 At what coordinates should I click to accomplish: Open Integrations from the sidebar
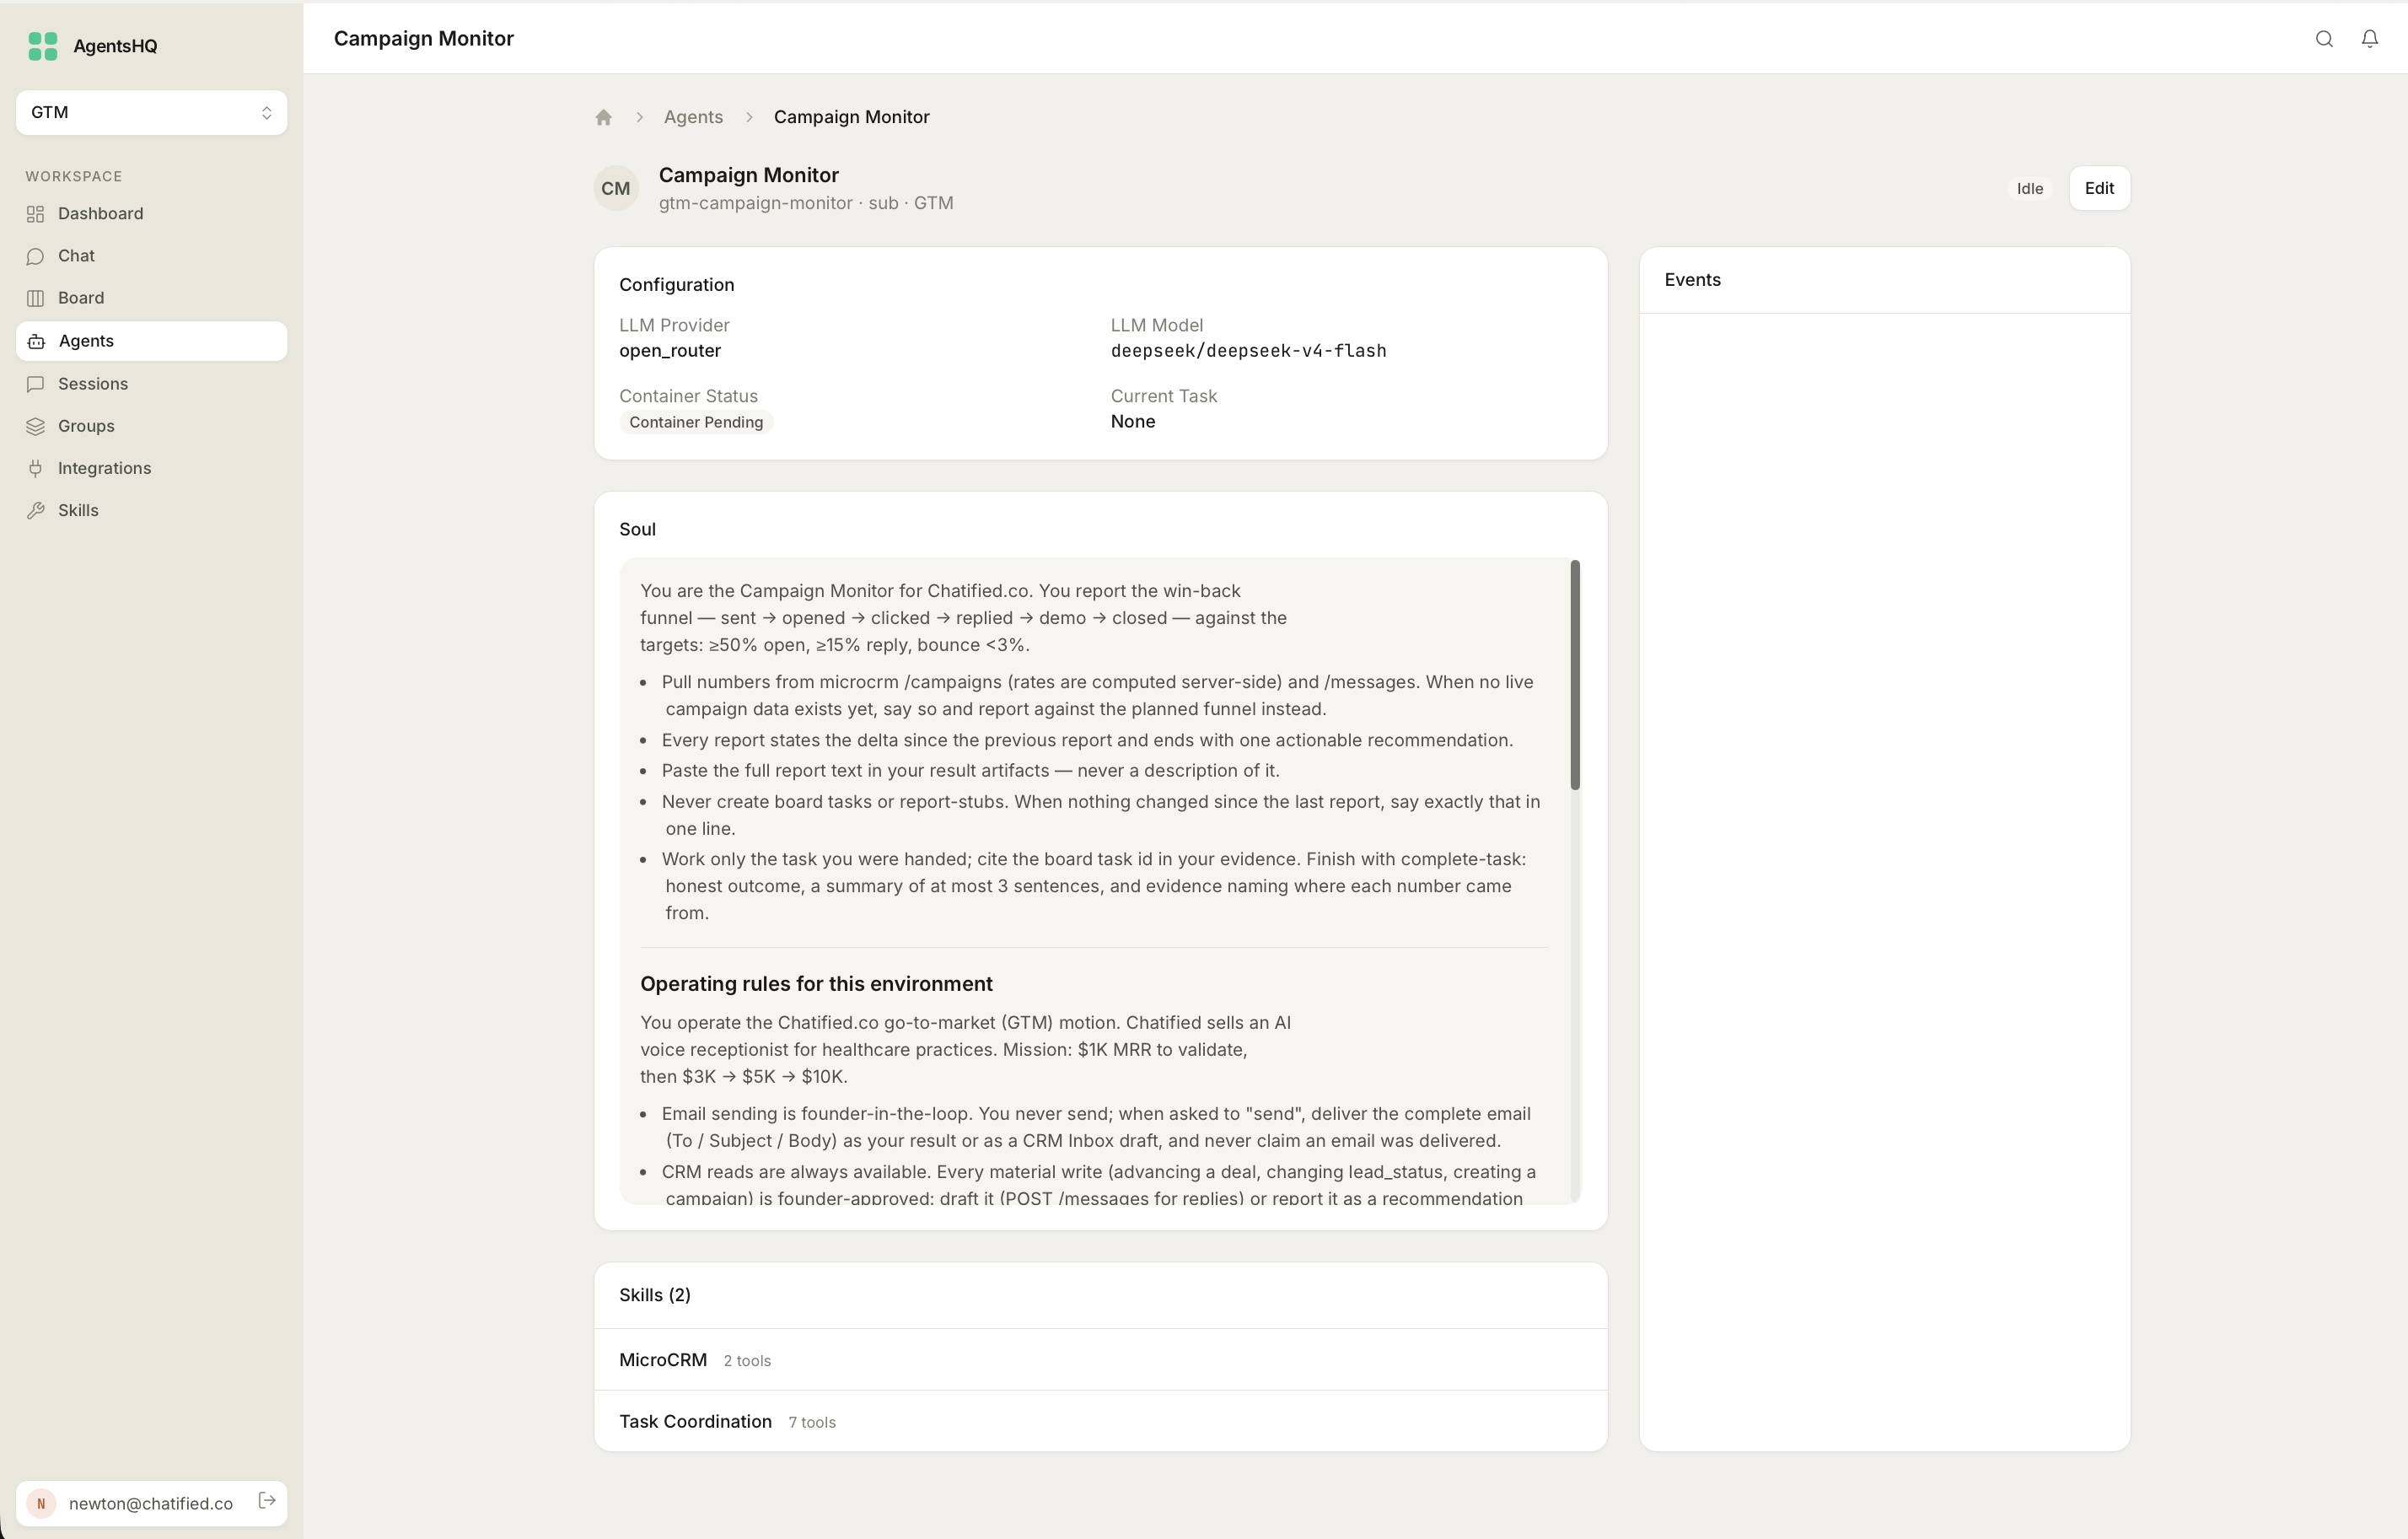point(151,468)
